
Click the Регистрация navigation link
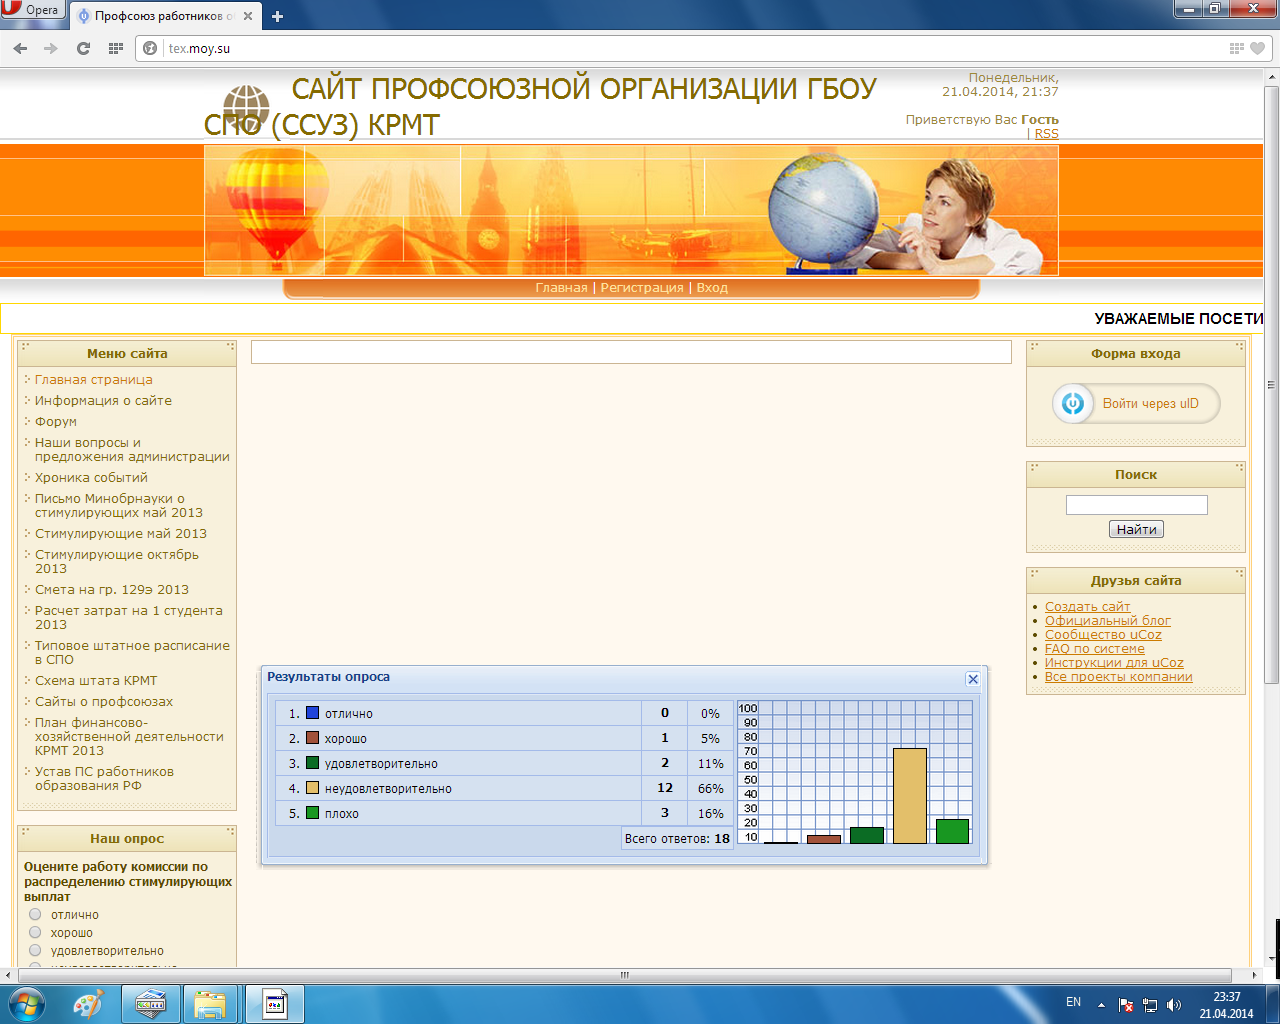(642, 288)
